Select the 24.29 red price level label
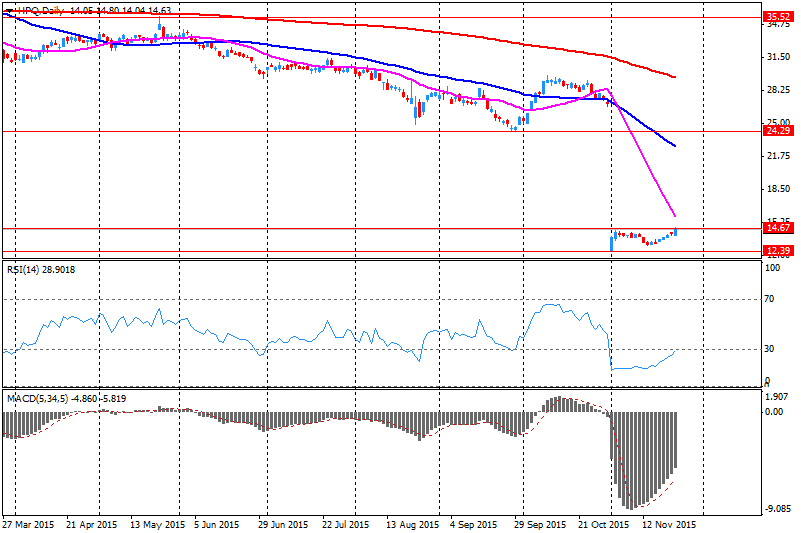Image resolution: width=801 pixels, height=533 pixels. (x=778, y=131)
